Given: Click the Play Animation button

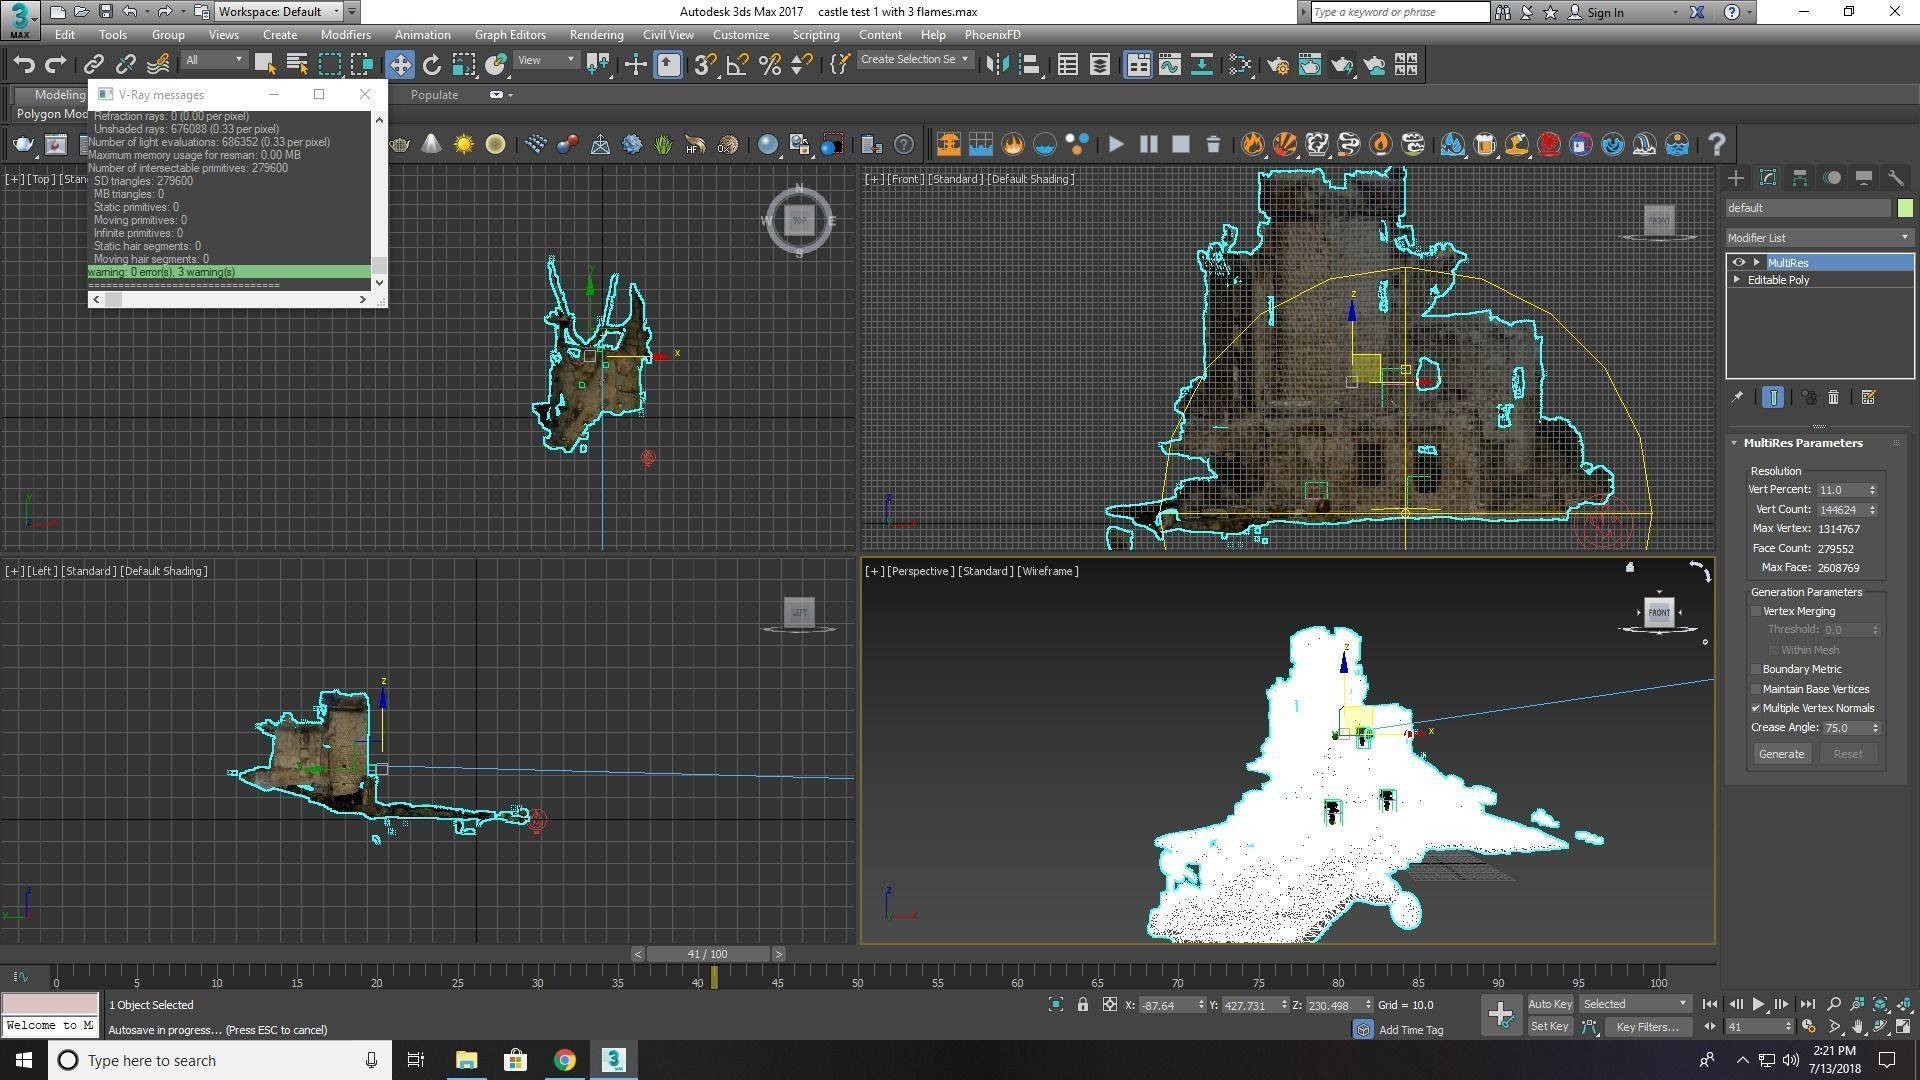Looking at the screenshot, I should [x=1759, y=1005].
